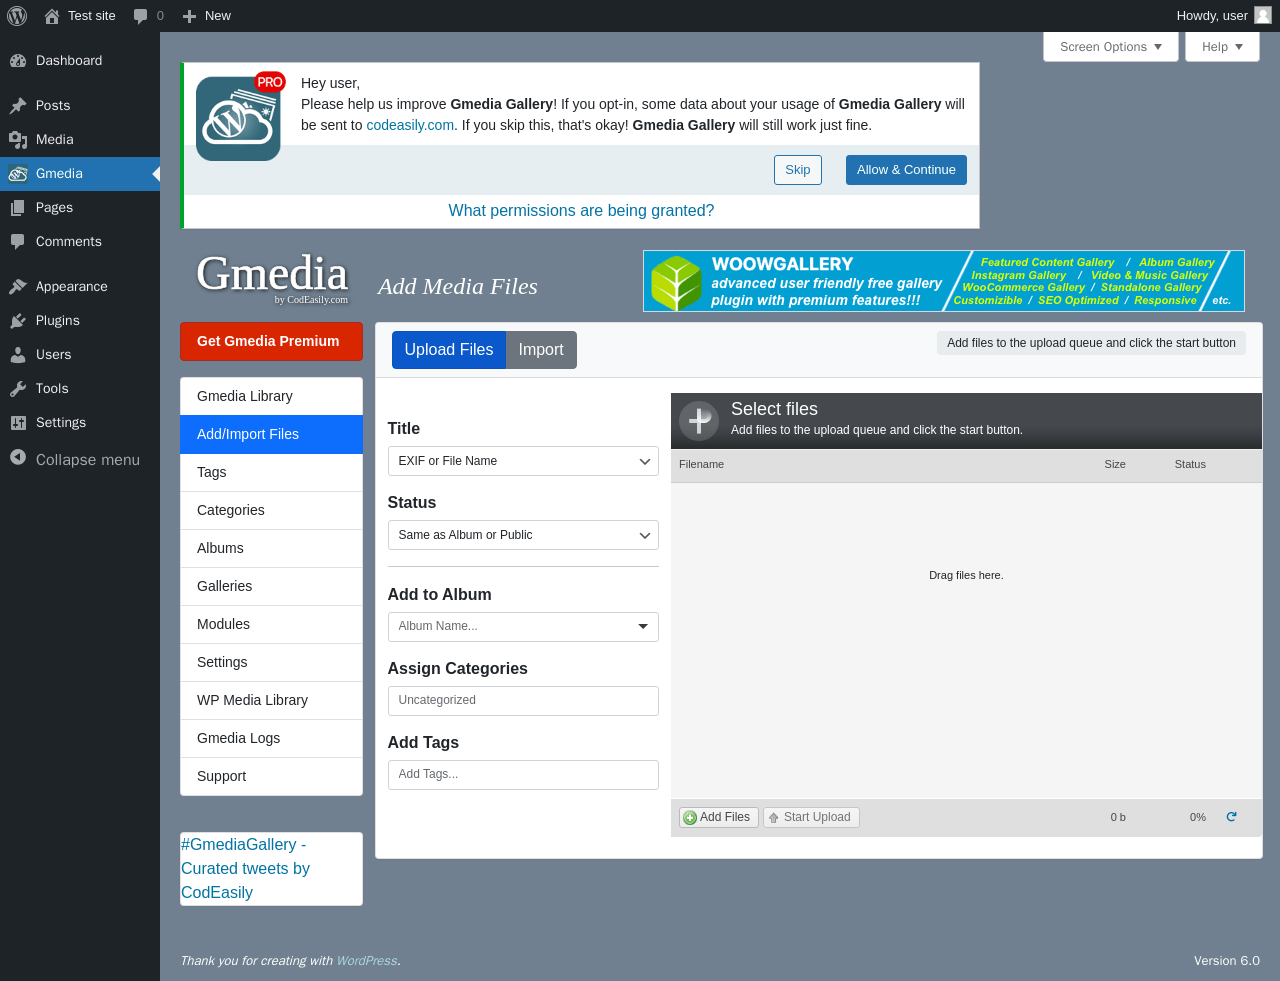
Task: Click the Comments sidebar icon
Action: coord(18,241)
